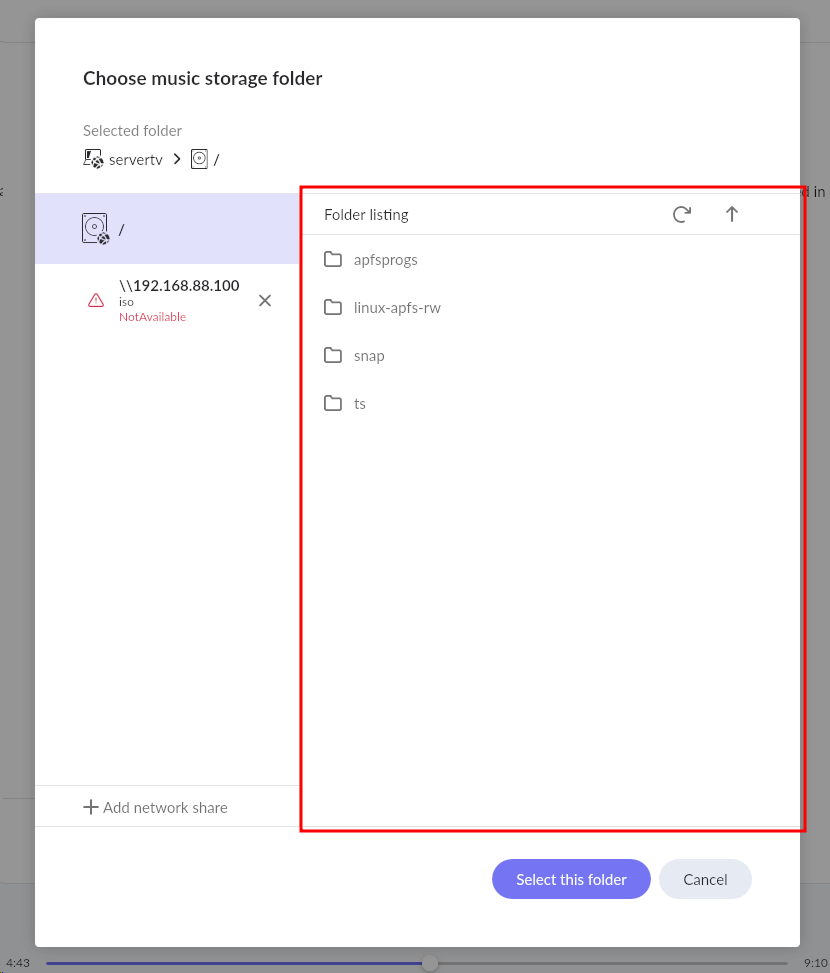Click the linux-apfs-rw folder icon

[x=333, y=307]
